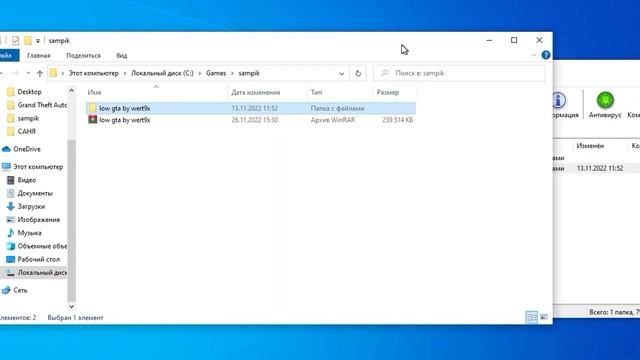Open Explorer help question mark icon
This screenshot has width=640, height=360.
[x=546, y=55]
